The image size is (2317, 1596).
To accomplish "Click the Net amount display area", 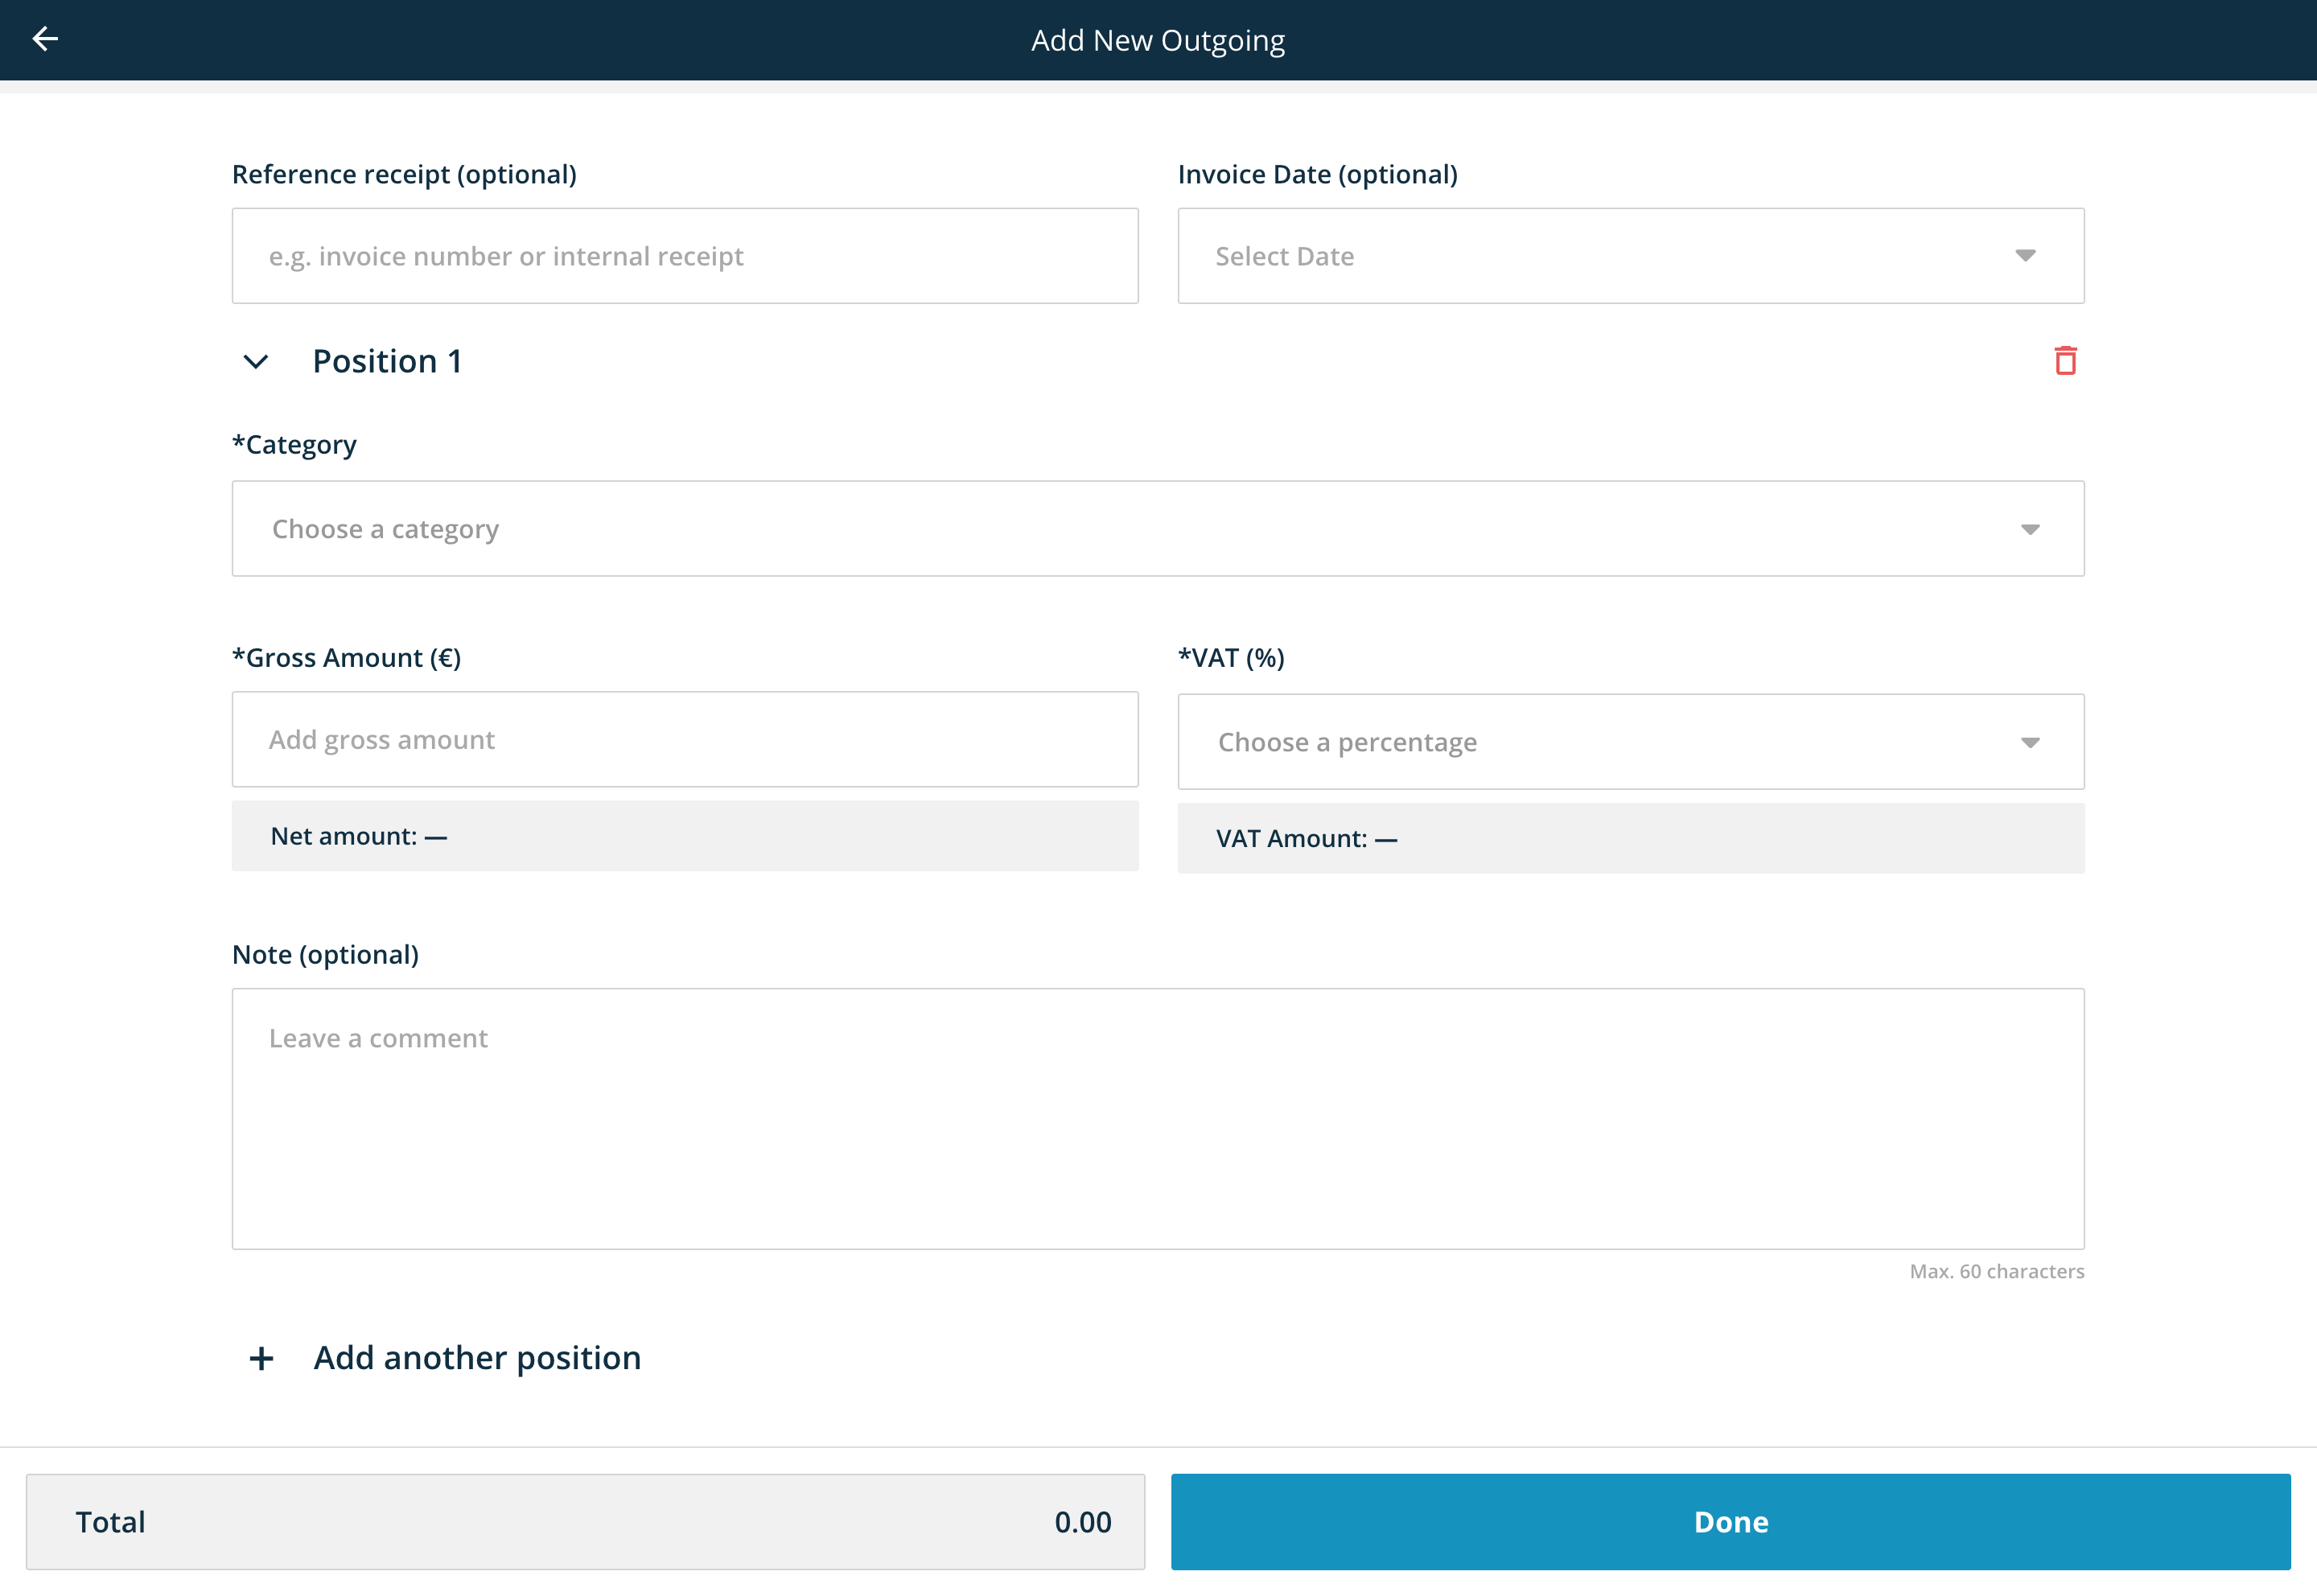I will (x=684, y=836).
